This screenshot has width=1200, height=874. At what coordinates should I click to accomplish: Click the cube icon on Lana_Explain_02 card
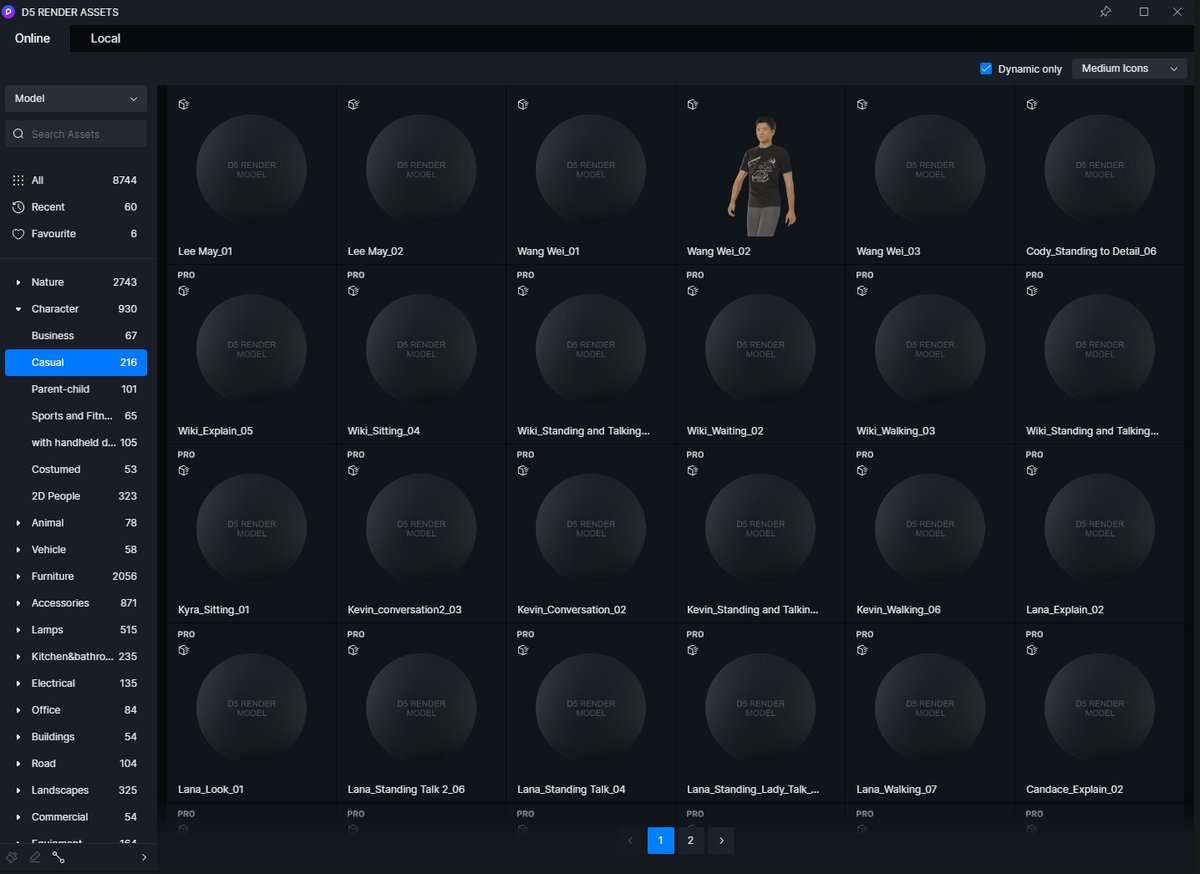coord(1032,470)
